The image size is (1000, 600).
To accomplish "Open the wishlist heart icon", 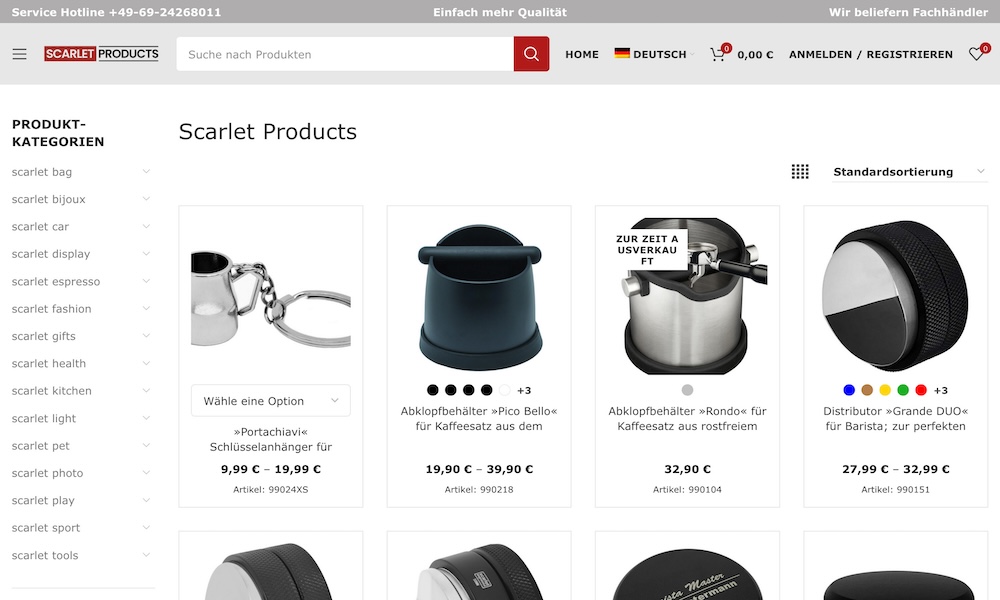I will pos(976,54).
